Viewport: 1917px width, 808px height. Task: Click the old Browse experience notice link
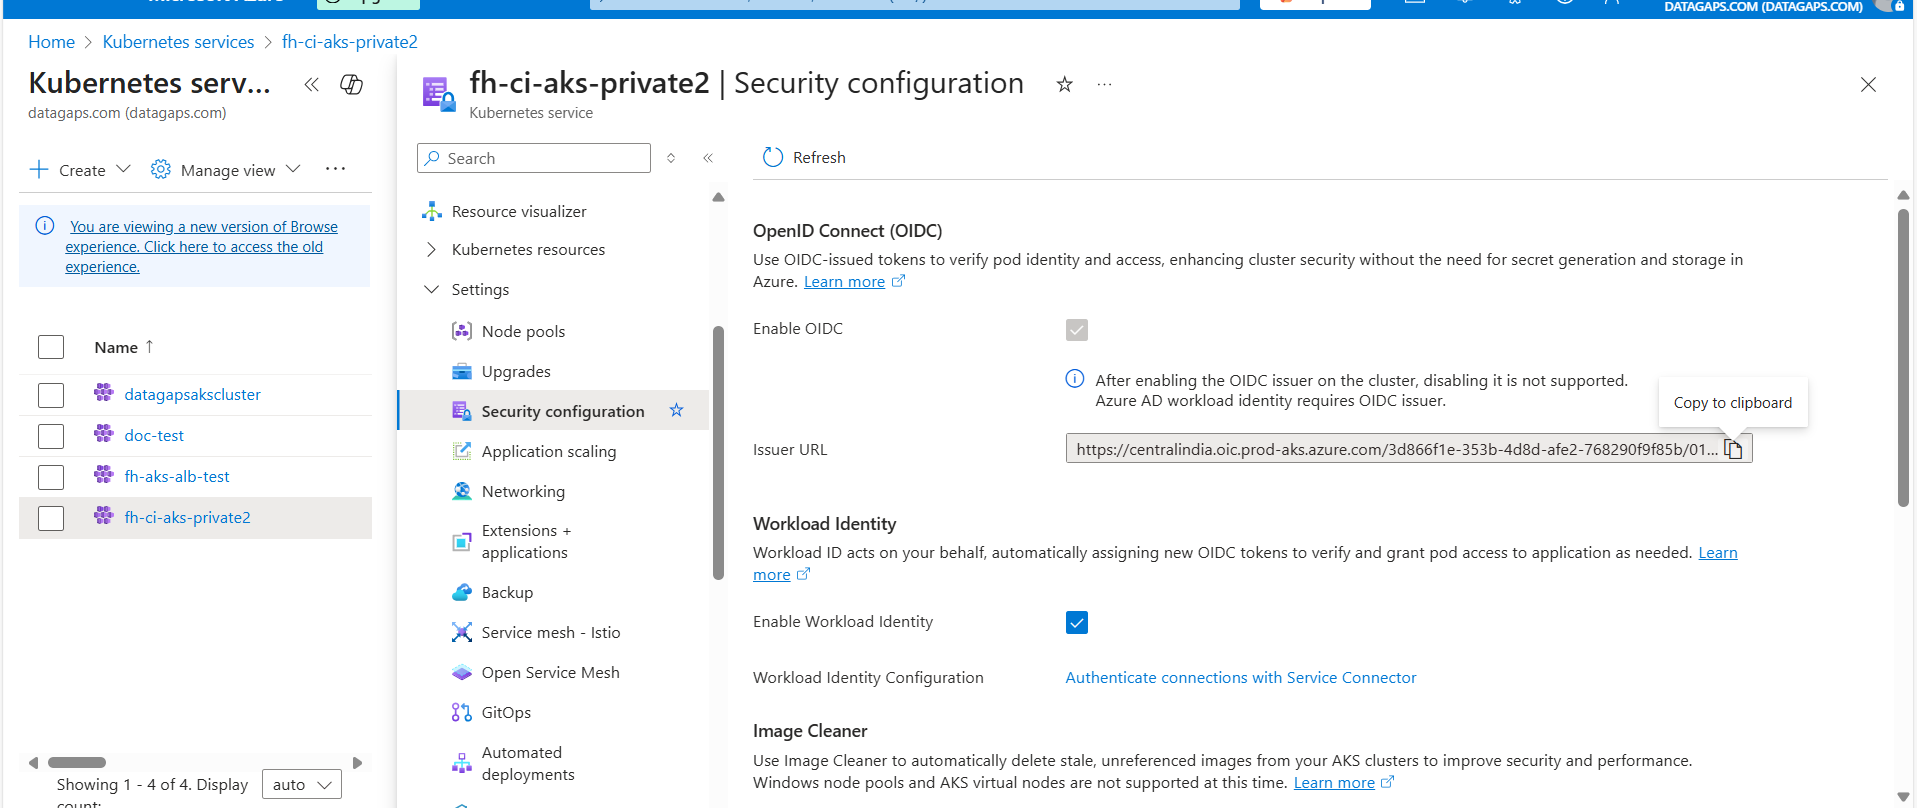(201, 246)
